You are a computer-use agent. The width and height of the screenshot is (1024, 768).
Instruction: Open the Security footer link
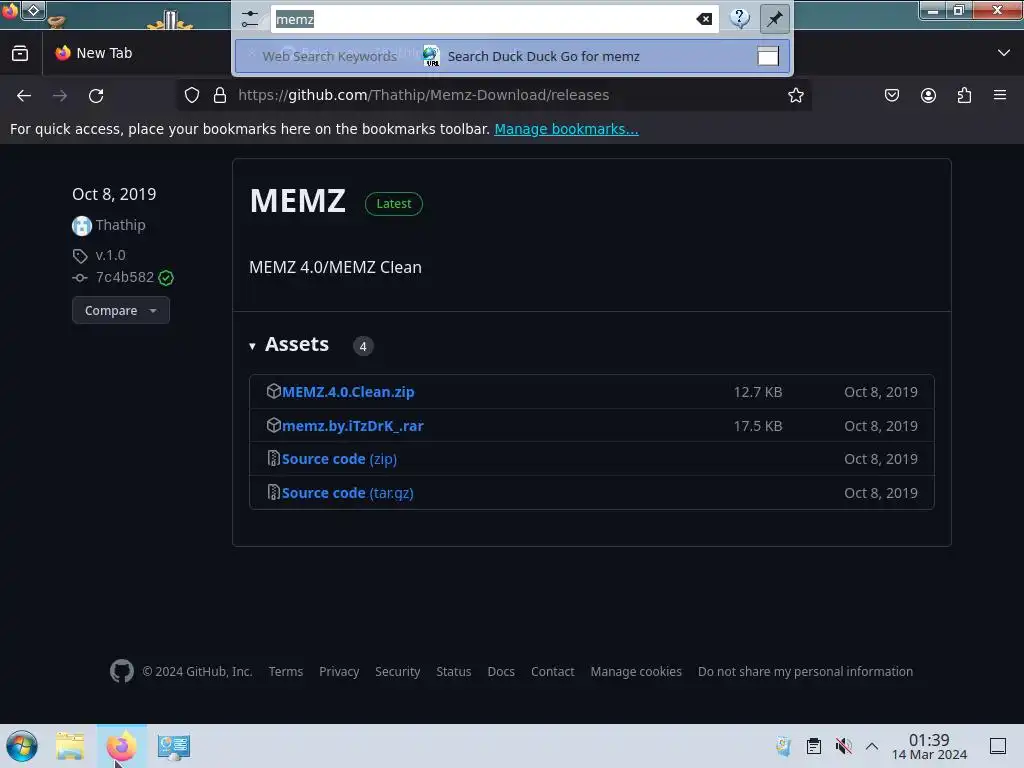click(397, 671)
